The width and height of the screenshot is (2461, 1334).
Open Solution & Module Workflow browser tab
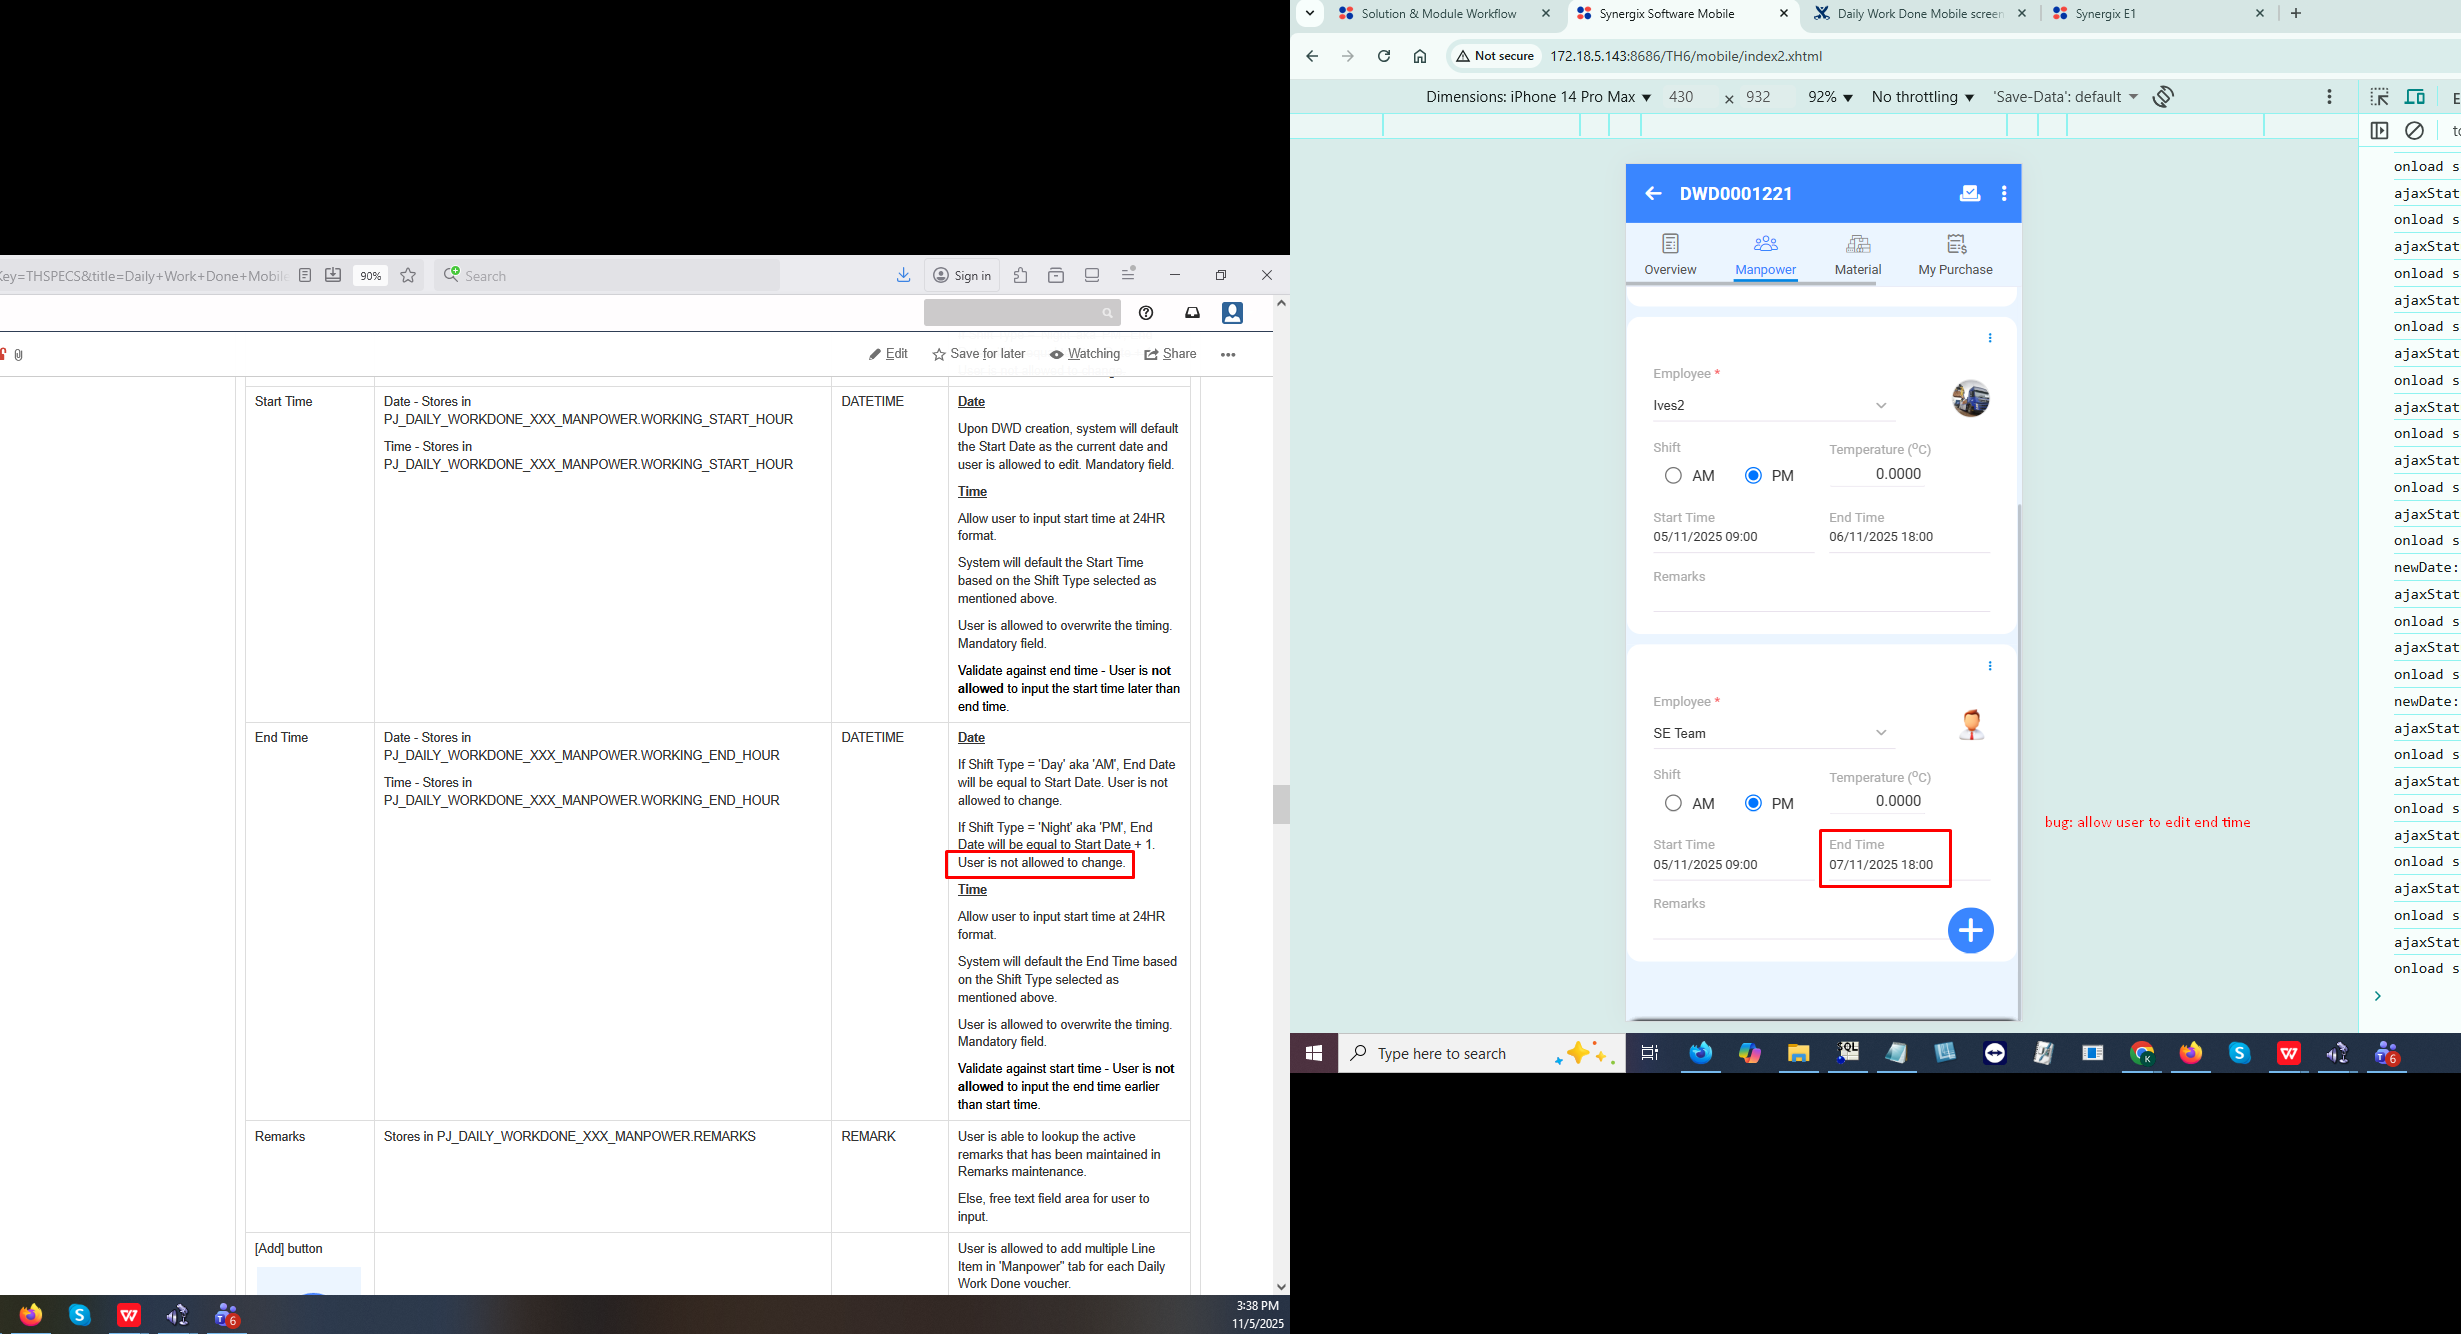point(1438,14)
